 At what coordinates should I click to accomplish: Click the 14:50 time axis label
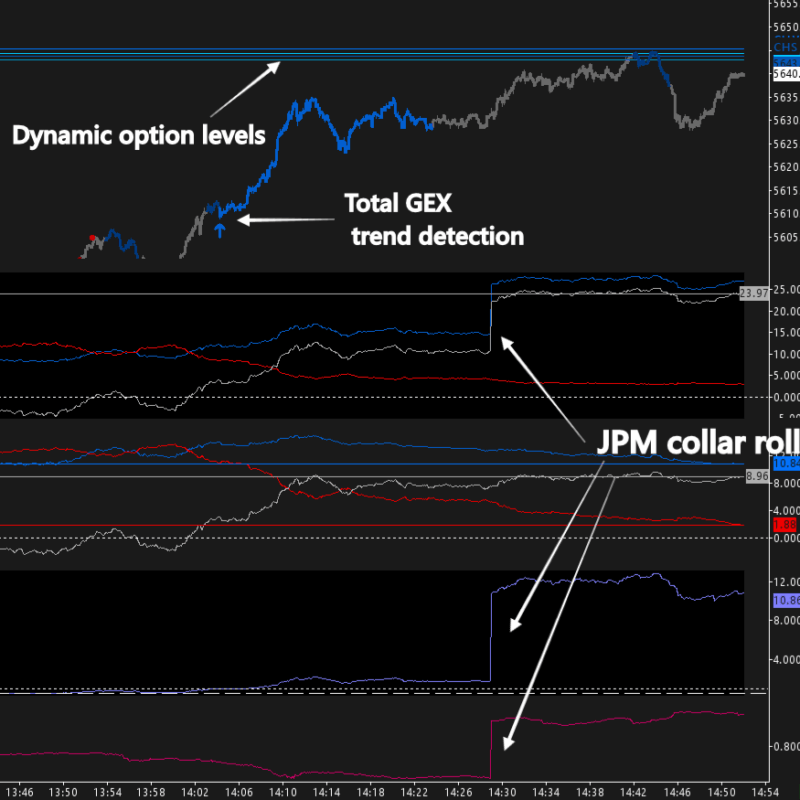point(722,792)
